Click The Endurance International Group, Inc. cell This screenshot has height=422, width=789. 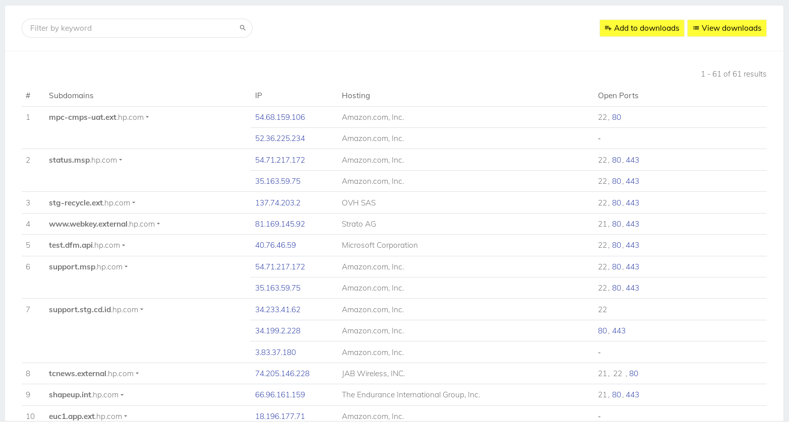pos(411,395)
